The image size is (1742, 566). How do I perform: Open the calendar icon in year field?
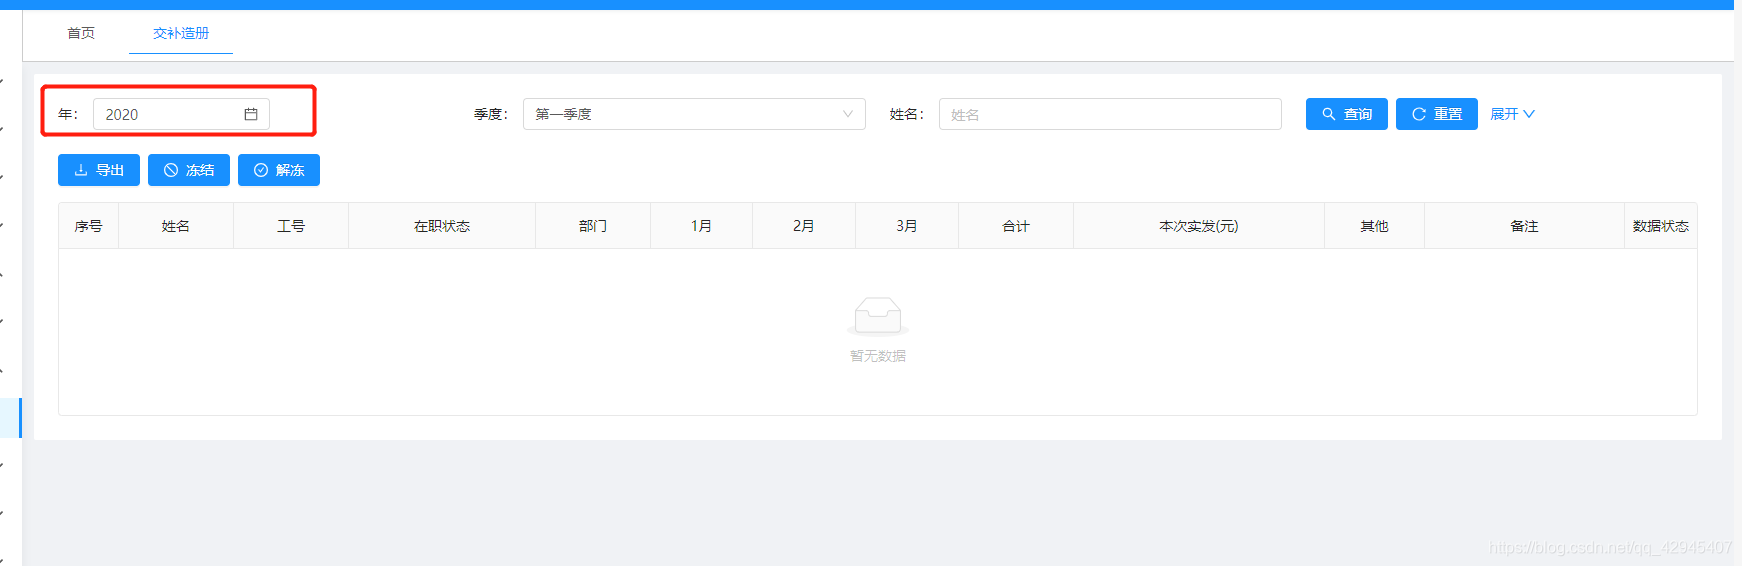tap(251, 114)
